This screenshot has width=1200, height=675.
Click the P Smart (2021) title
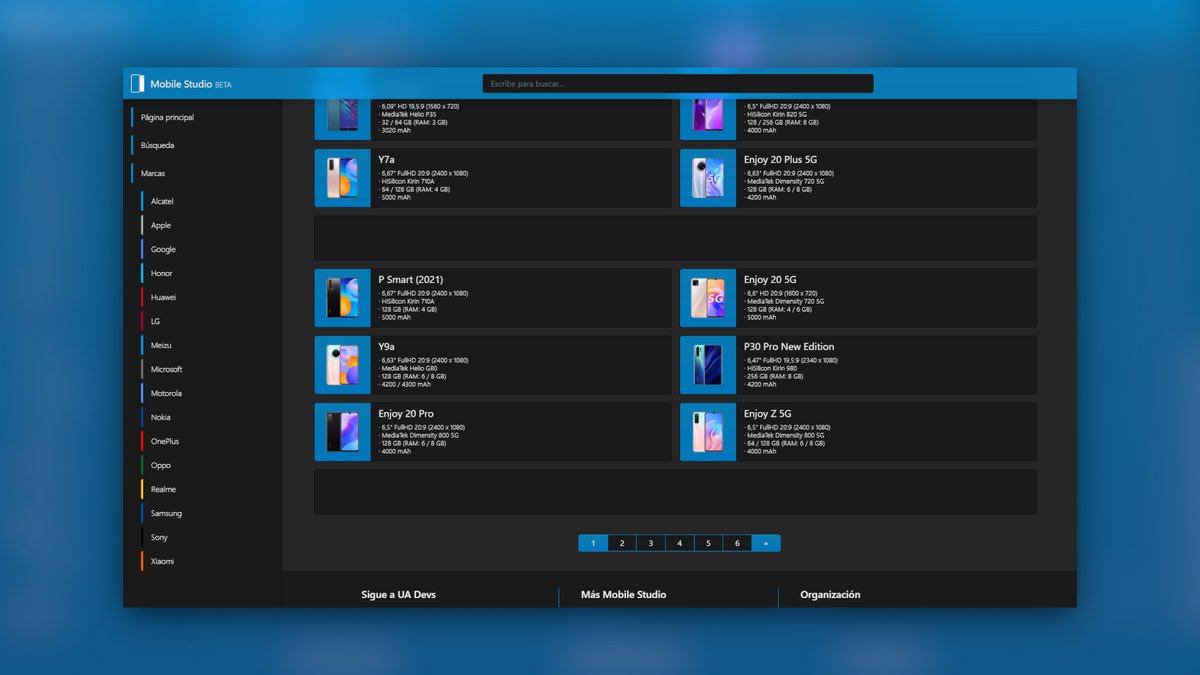(411, 280)
